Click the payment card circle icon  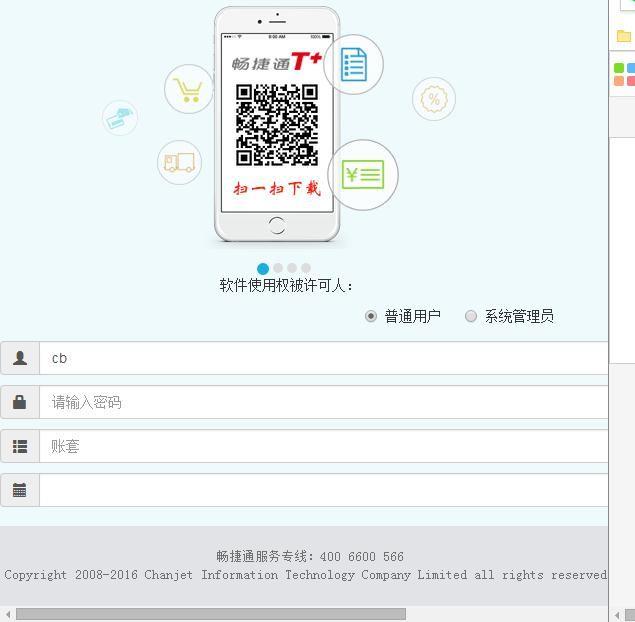pyautogui.click(x=120, y=117)
